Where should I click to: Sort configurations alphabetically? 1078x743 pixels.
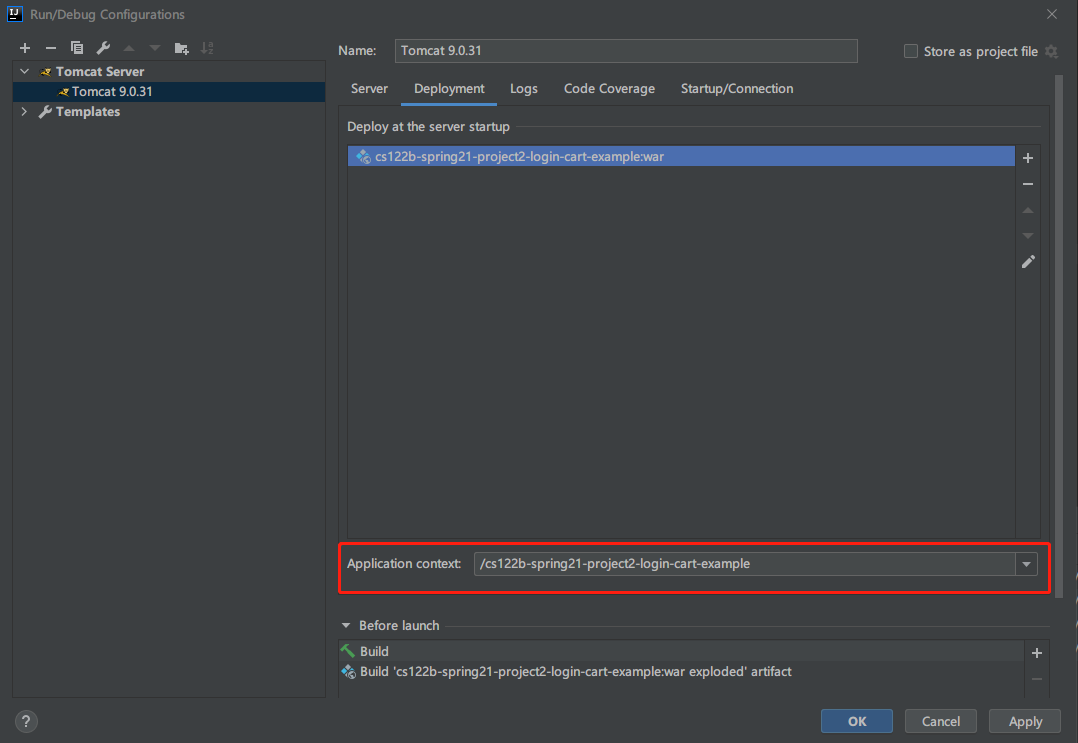207,48
